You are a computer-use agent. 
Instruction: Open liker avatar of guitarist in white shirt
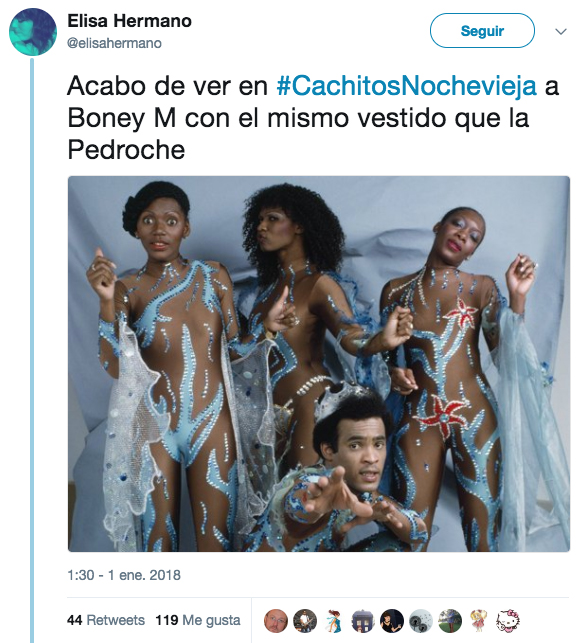pyautogui.click(x=305, y=620)
